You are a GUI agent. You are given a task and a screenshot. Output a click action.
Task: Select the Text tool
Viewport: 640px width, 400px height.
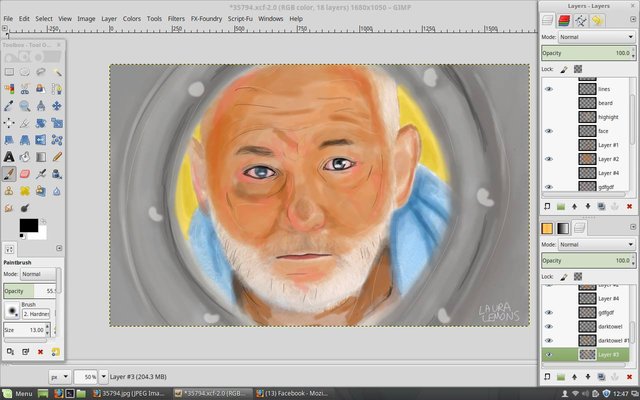[x=9, y=157]
